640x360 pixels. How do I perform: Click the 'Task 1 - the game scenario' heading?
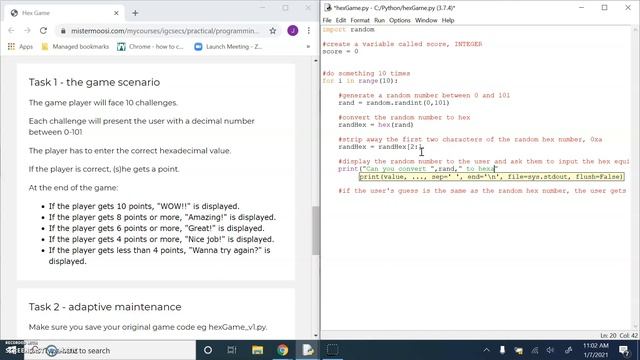point(94,82)
